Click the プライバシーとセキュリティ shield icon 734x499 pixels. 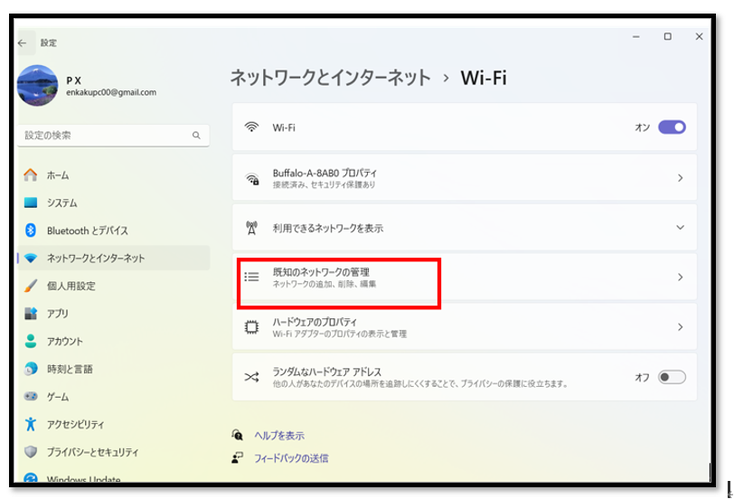[x=30, y=452]
